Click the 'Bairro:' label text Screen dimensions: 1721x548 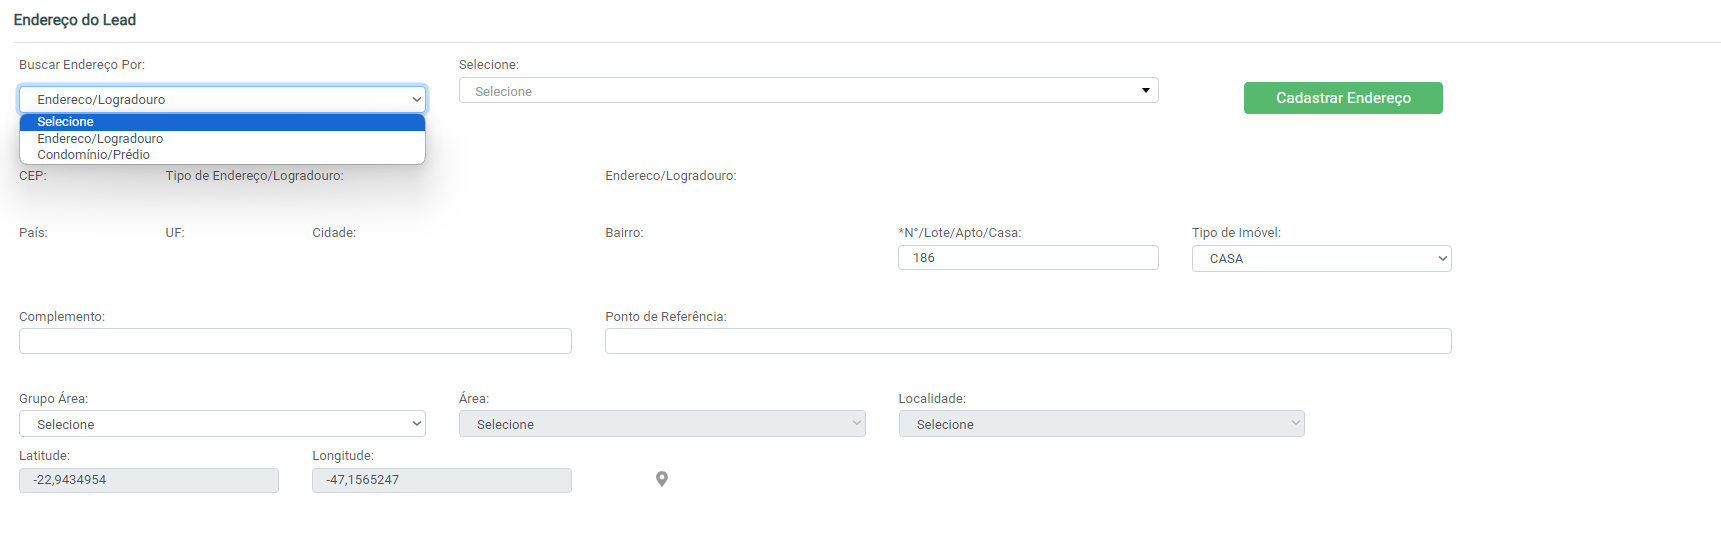(624, 233)
